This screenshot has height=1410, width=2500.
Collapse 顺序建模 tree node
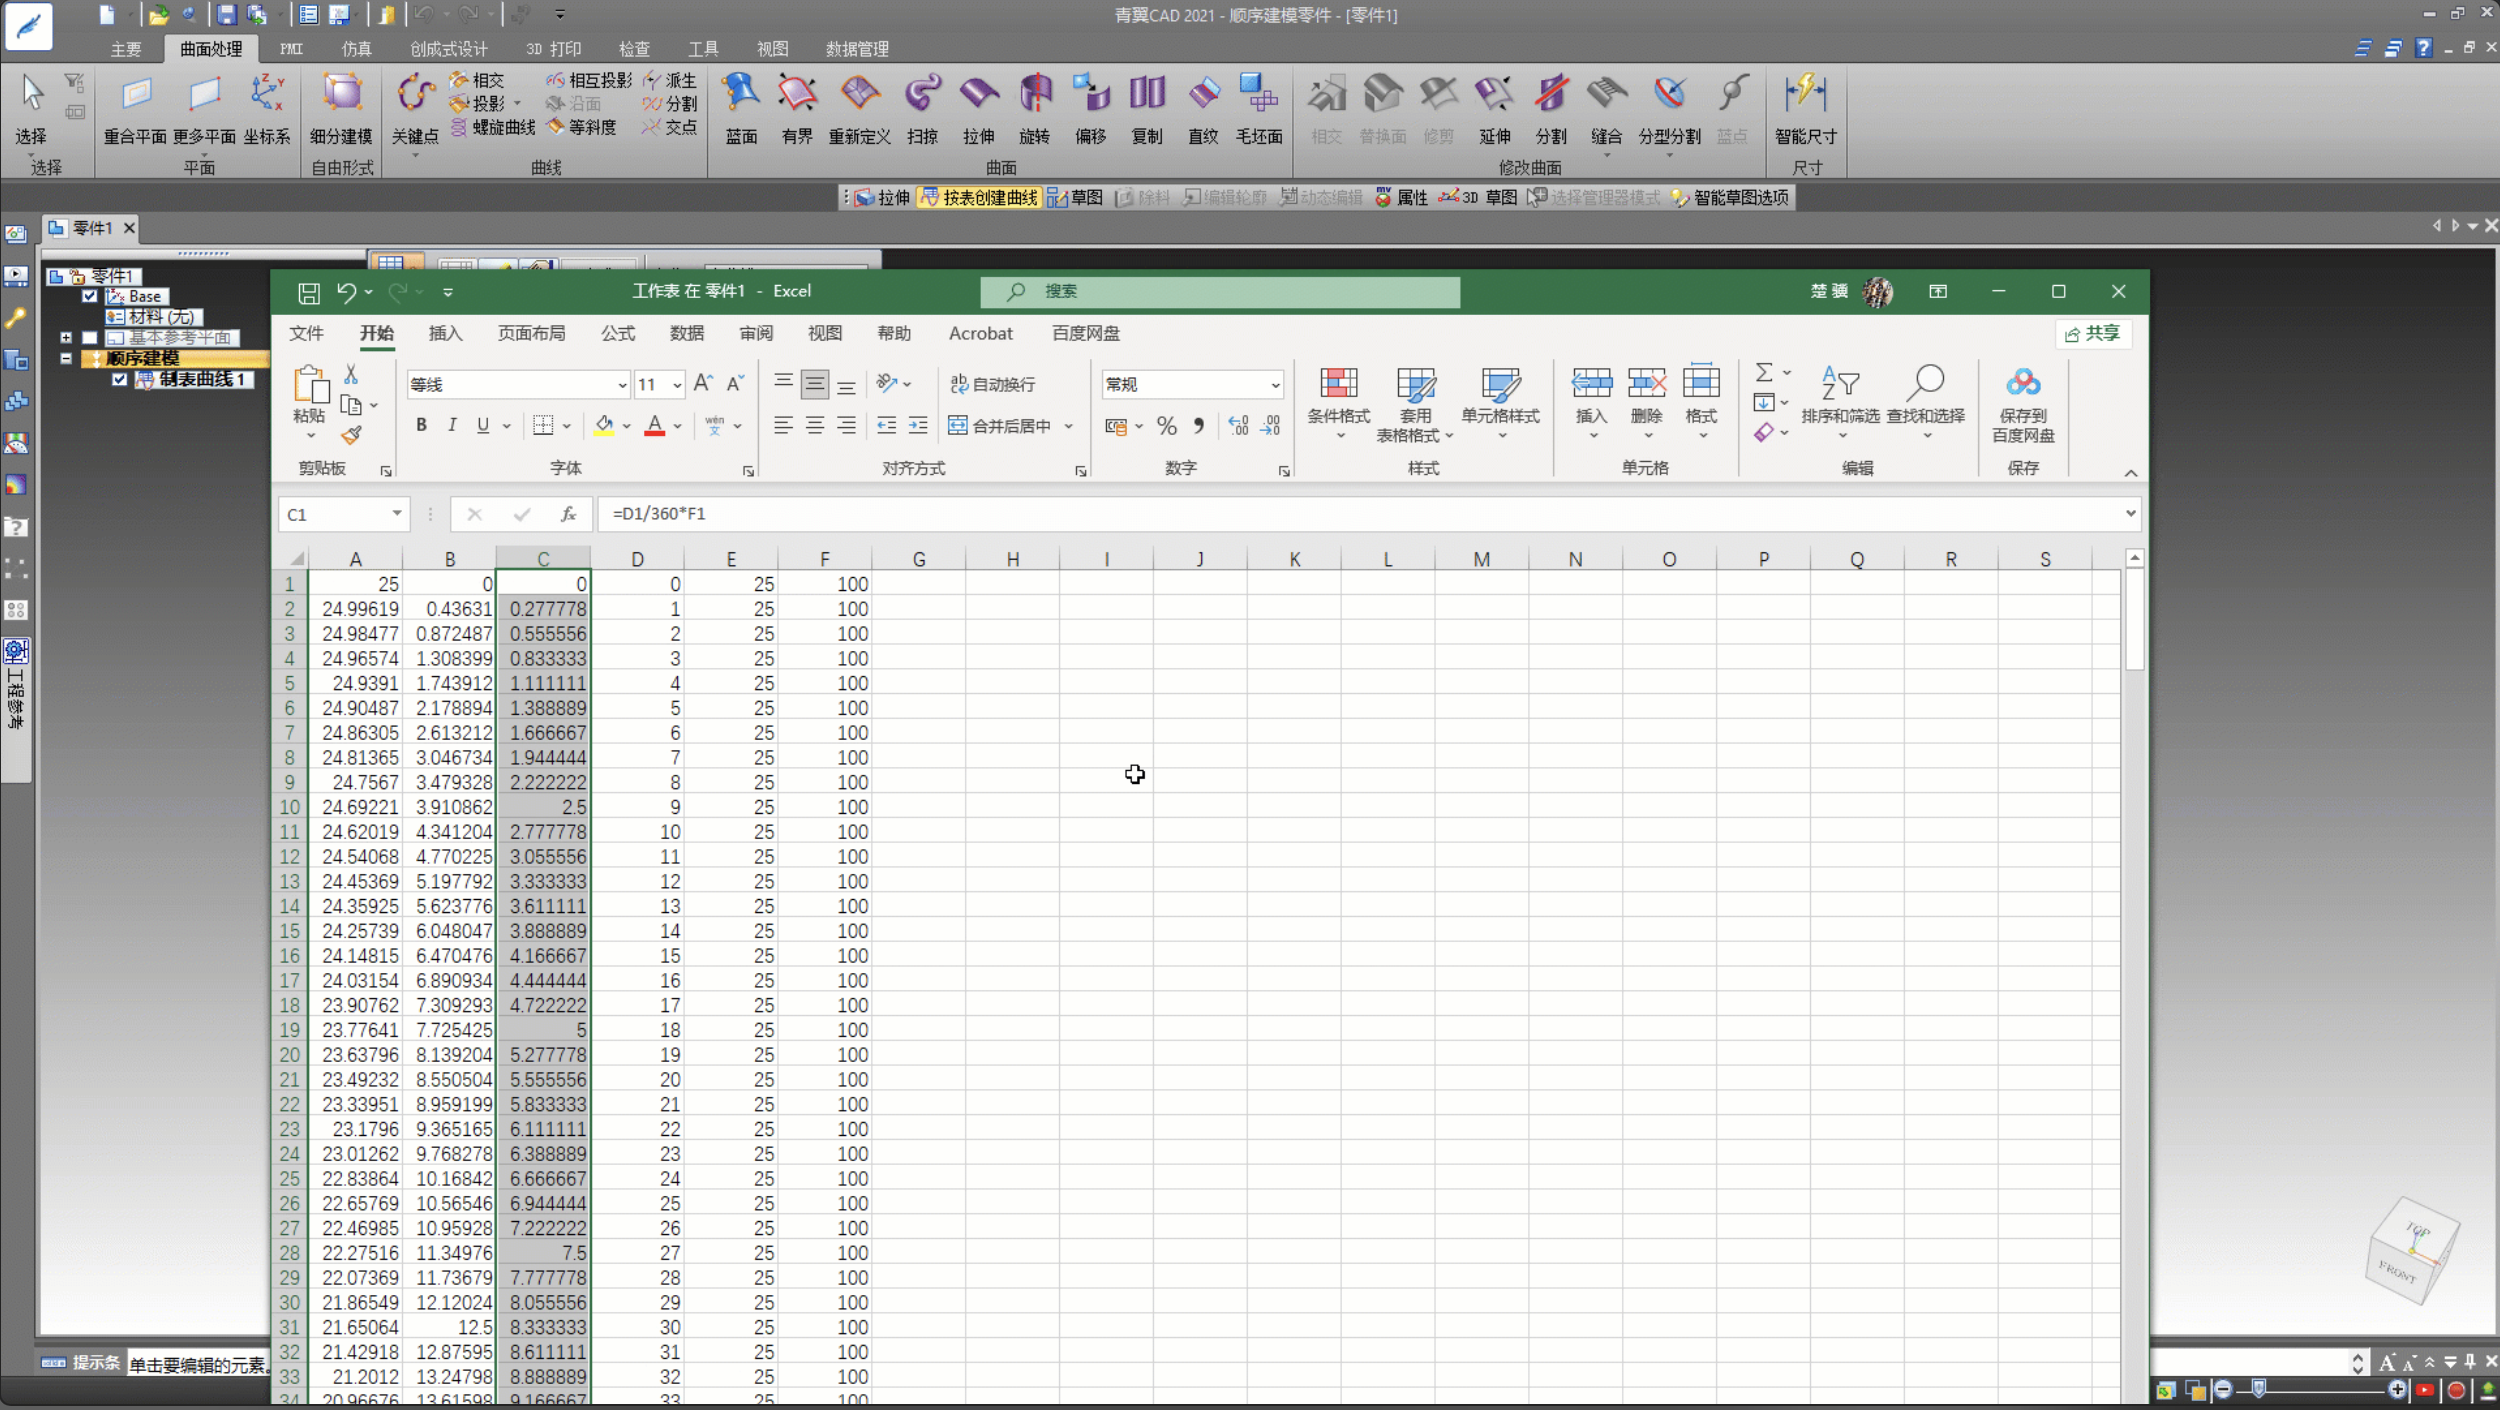66,358
